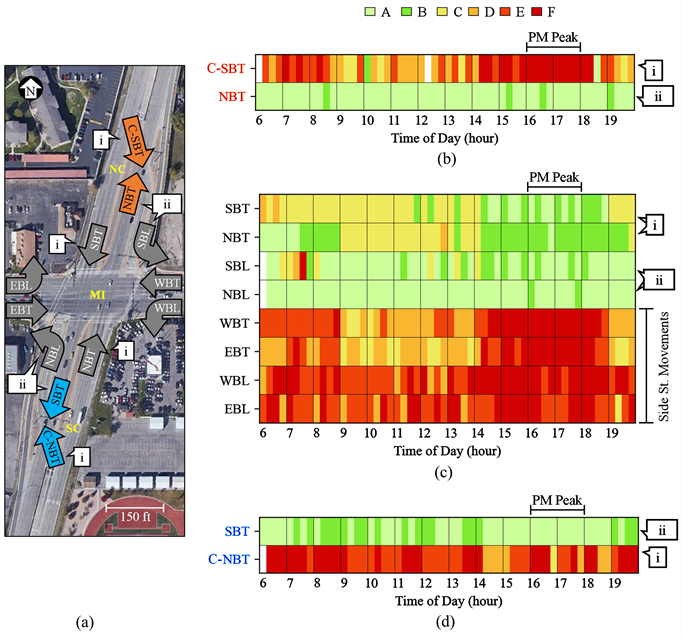683x637 pixels.
Task: Click the yellow MI intersection label on the map
Action: click(98, 296)
